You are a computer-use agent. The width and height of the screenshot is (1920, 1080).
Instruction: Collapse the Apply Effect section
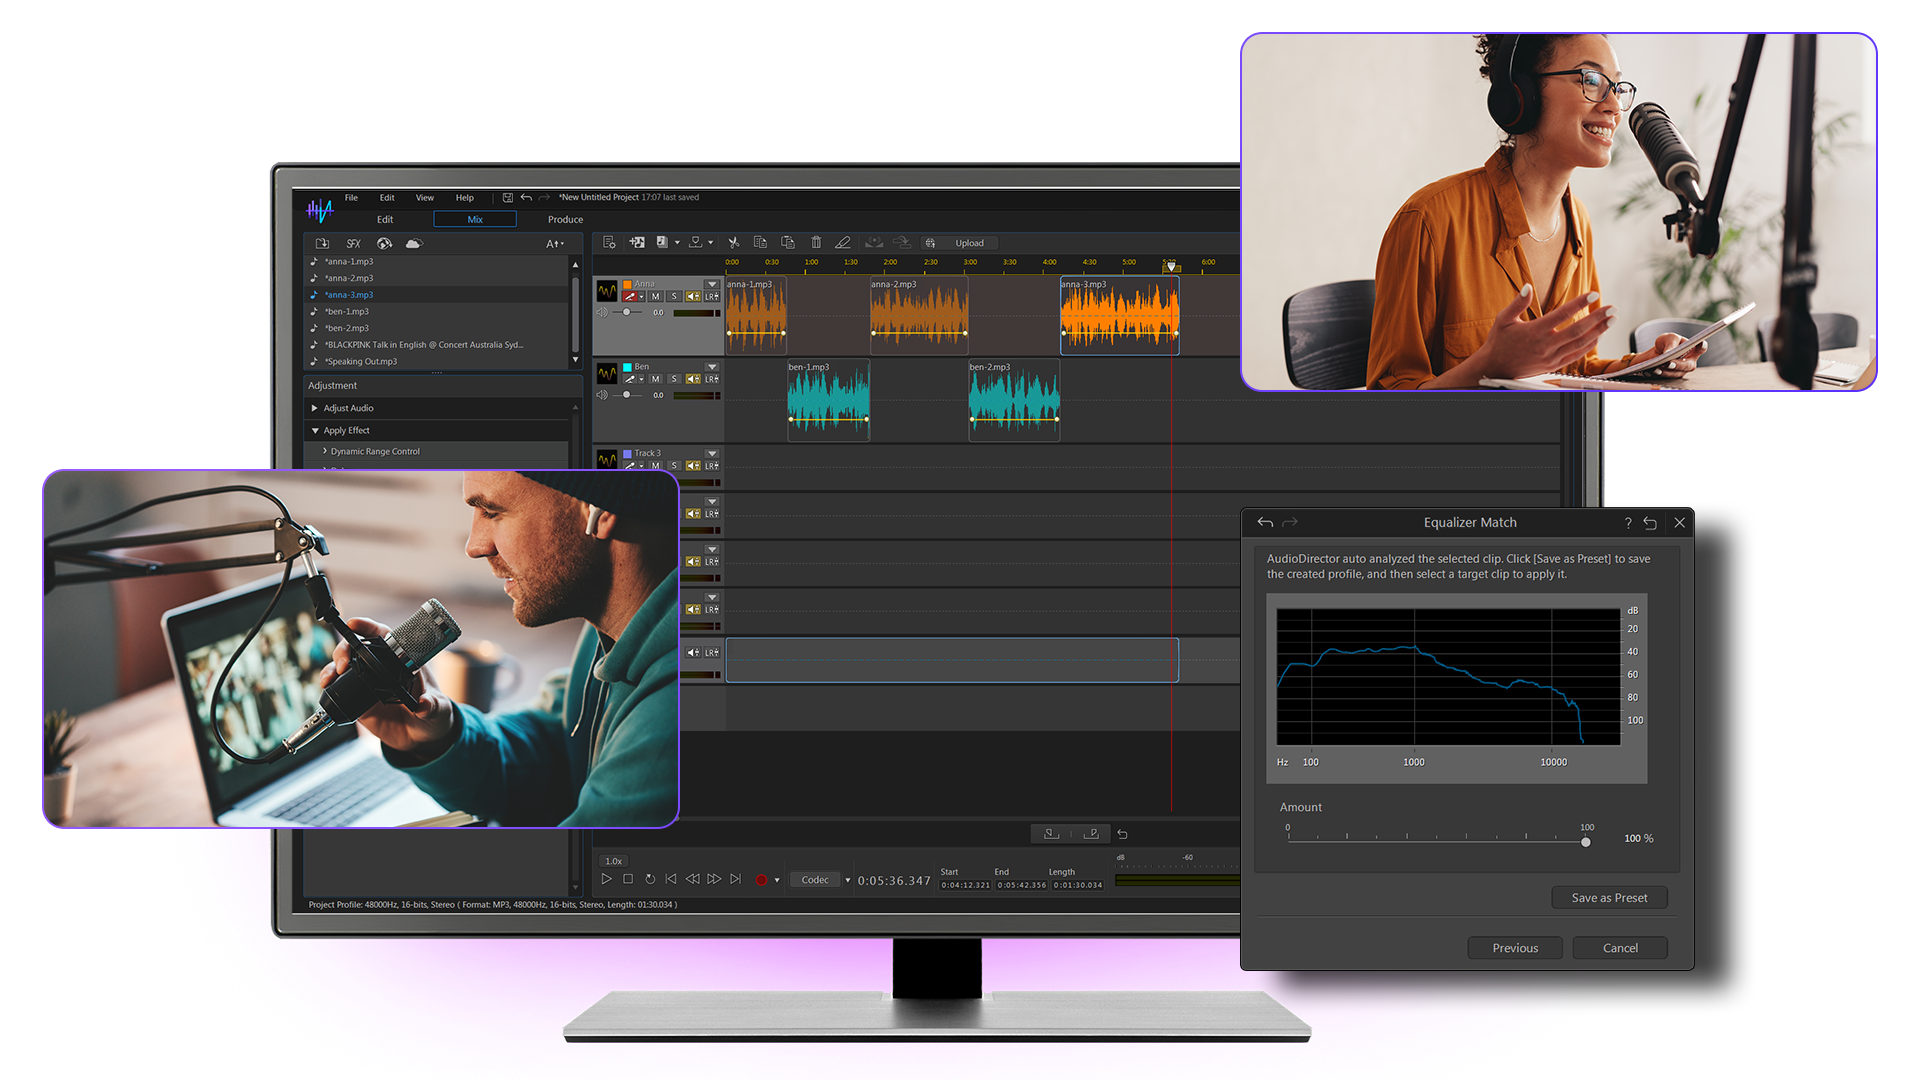point(315,431)
